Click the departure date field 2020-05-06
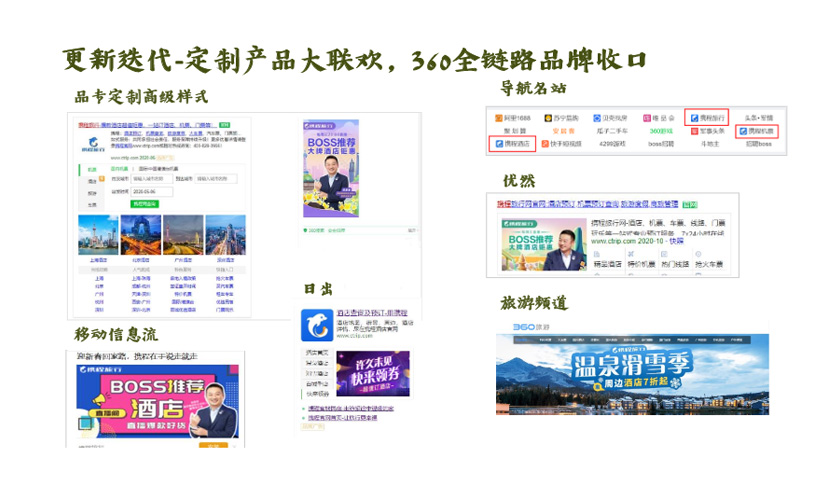Viewport: 813px width, 499px height. (150, 190)
